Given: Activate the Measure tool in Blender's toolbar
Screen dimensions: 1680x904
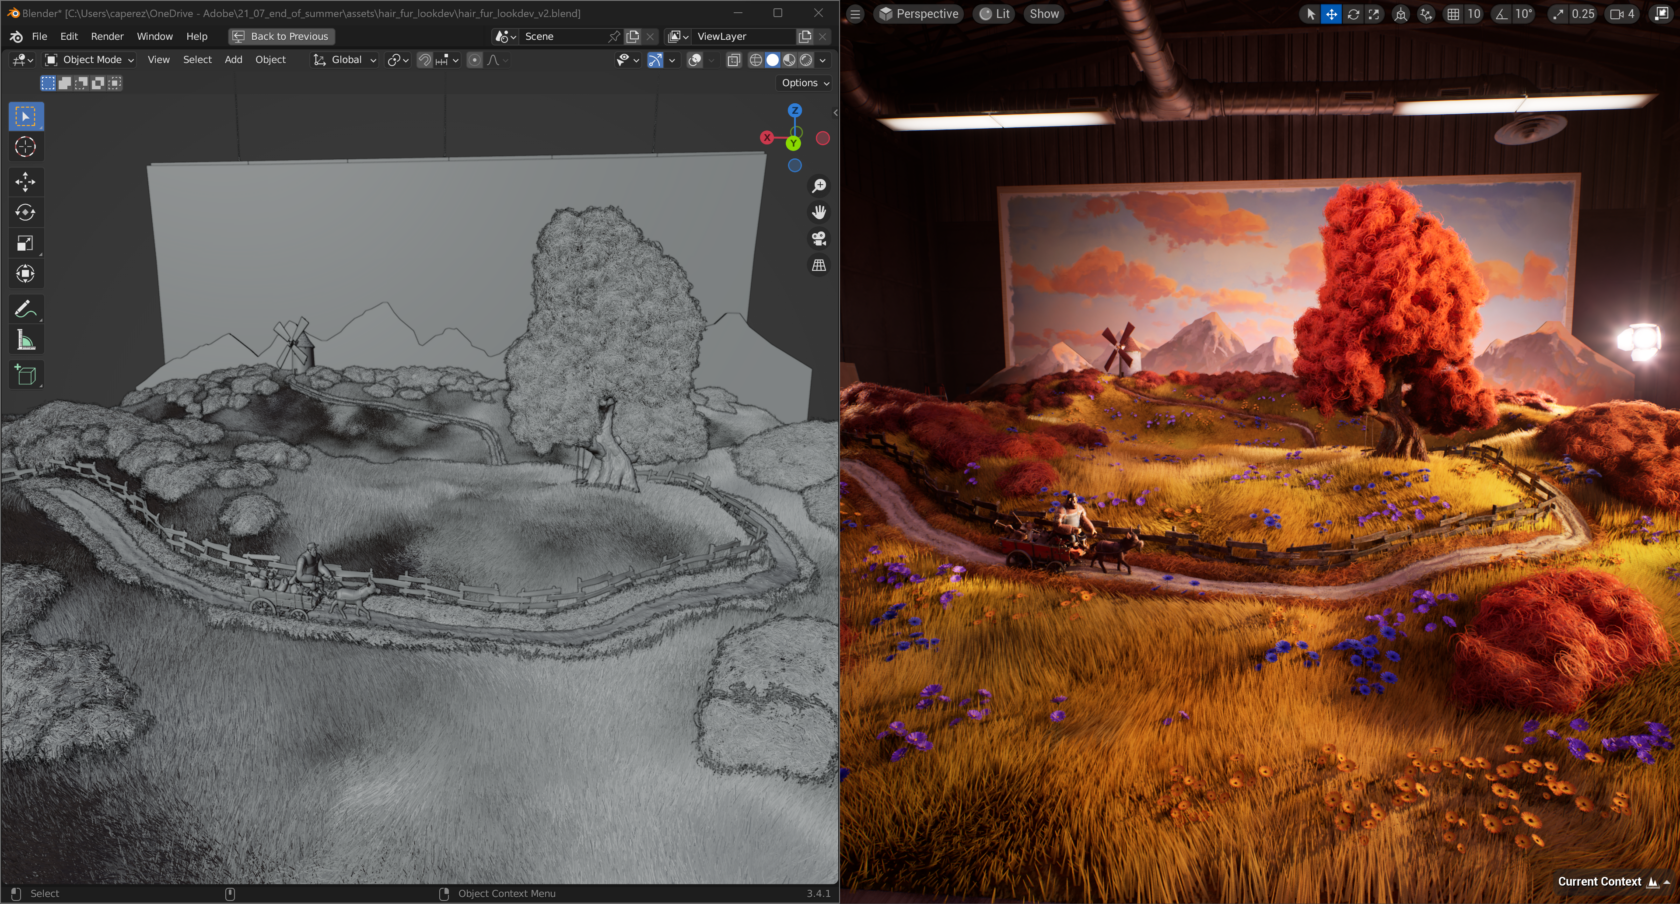Looking at the screenshot, I should [26, 339].
